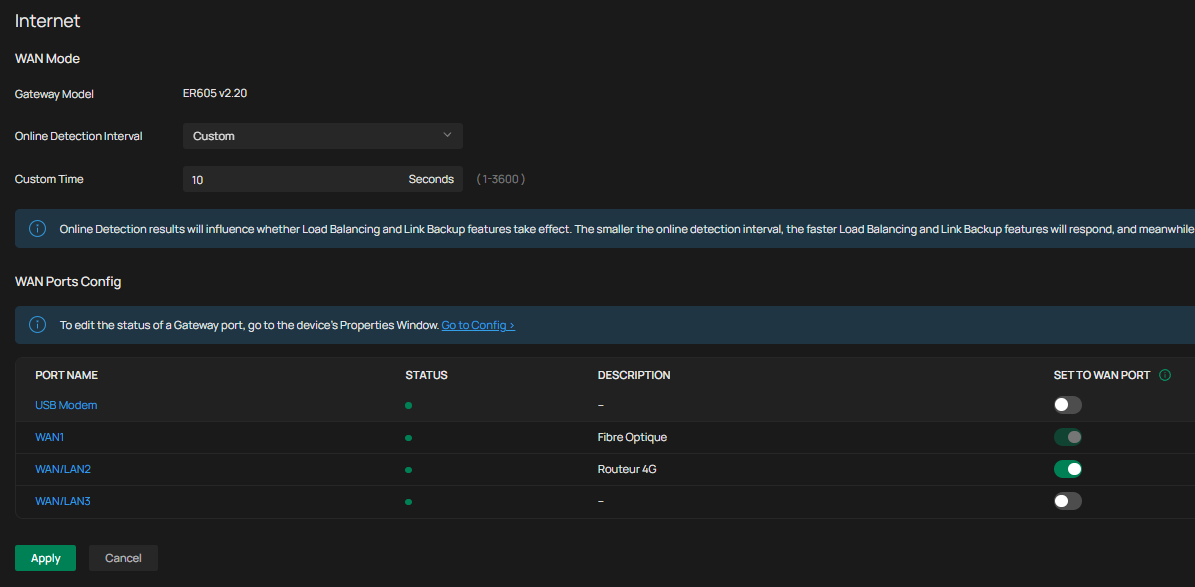Image resolution: width=1195 pixels, height=587 pixels.
Task: Click the Cancel button
Action: (123, 558)
